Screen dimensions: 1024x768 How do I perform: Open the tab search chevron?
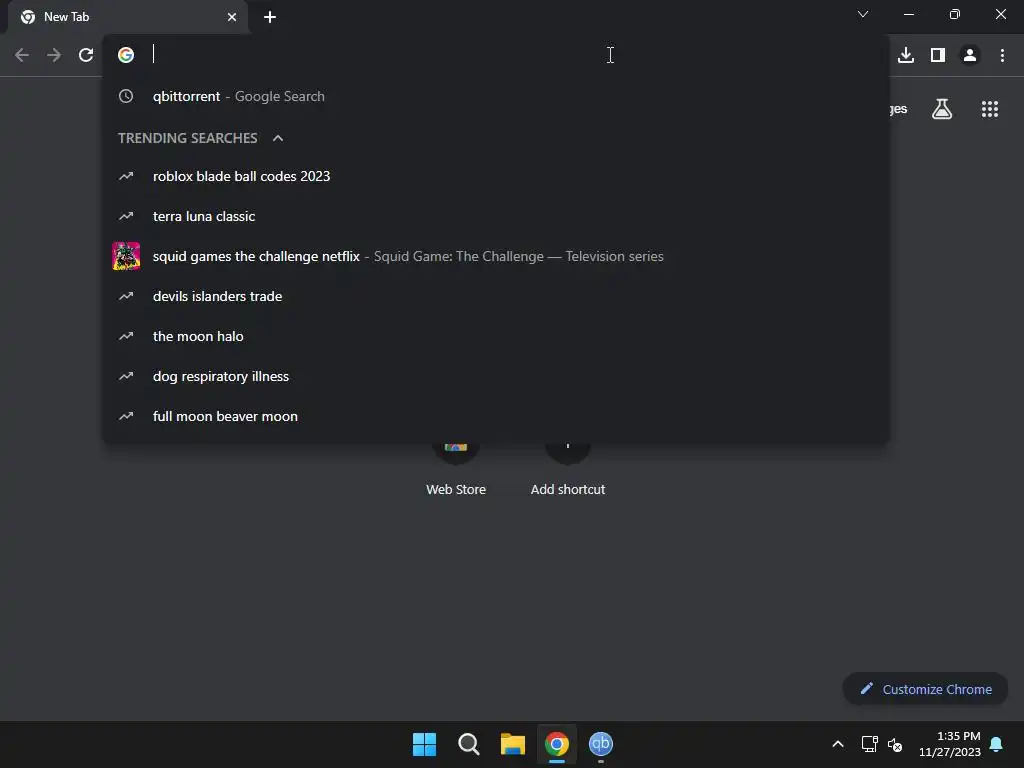pyautogui.click(x=863, y=14)
